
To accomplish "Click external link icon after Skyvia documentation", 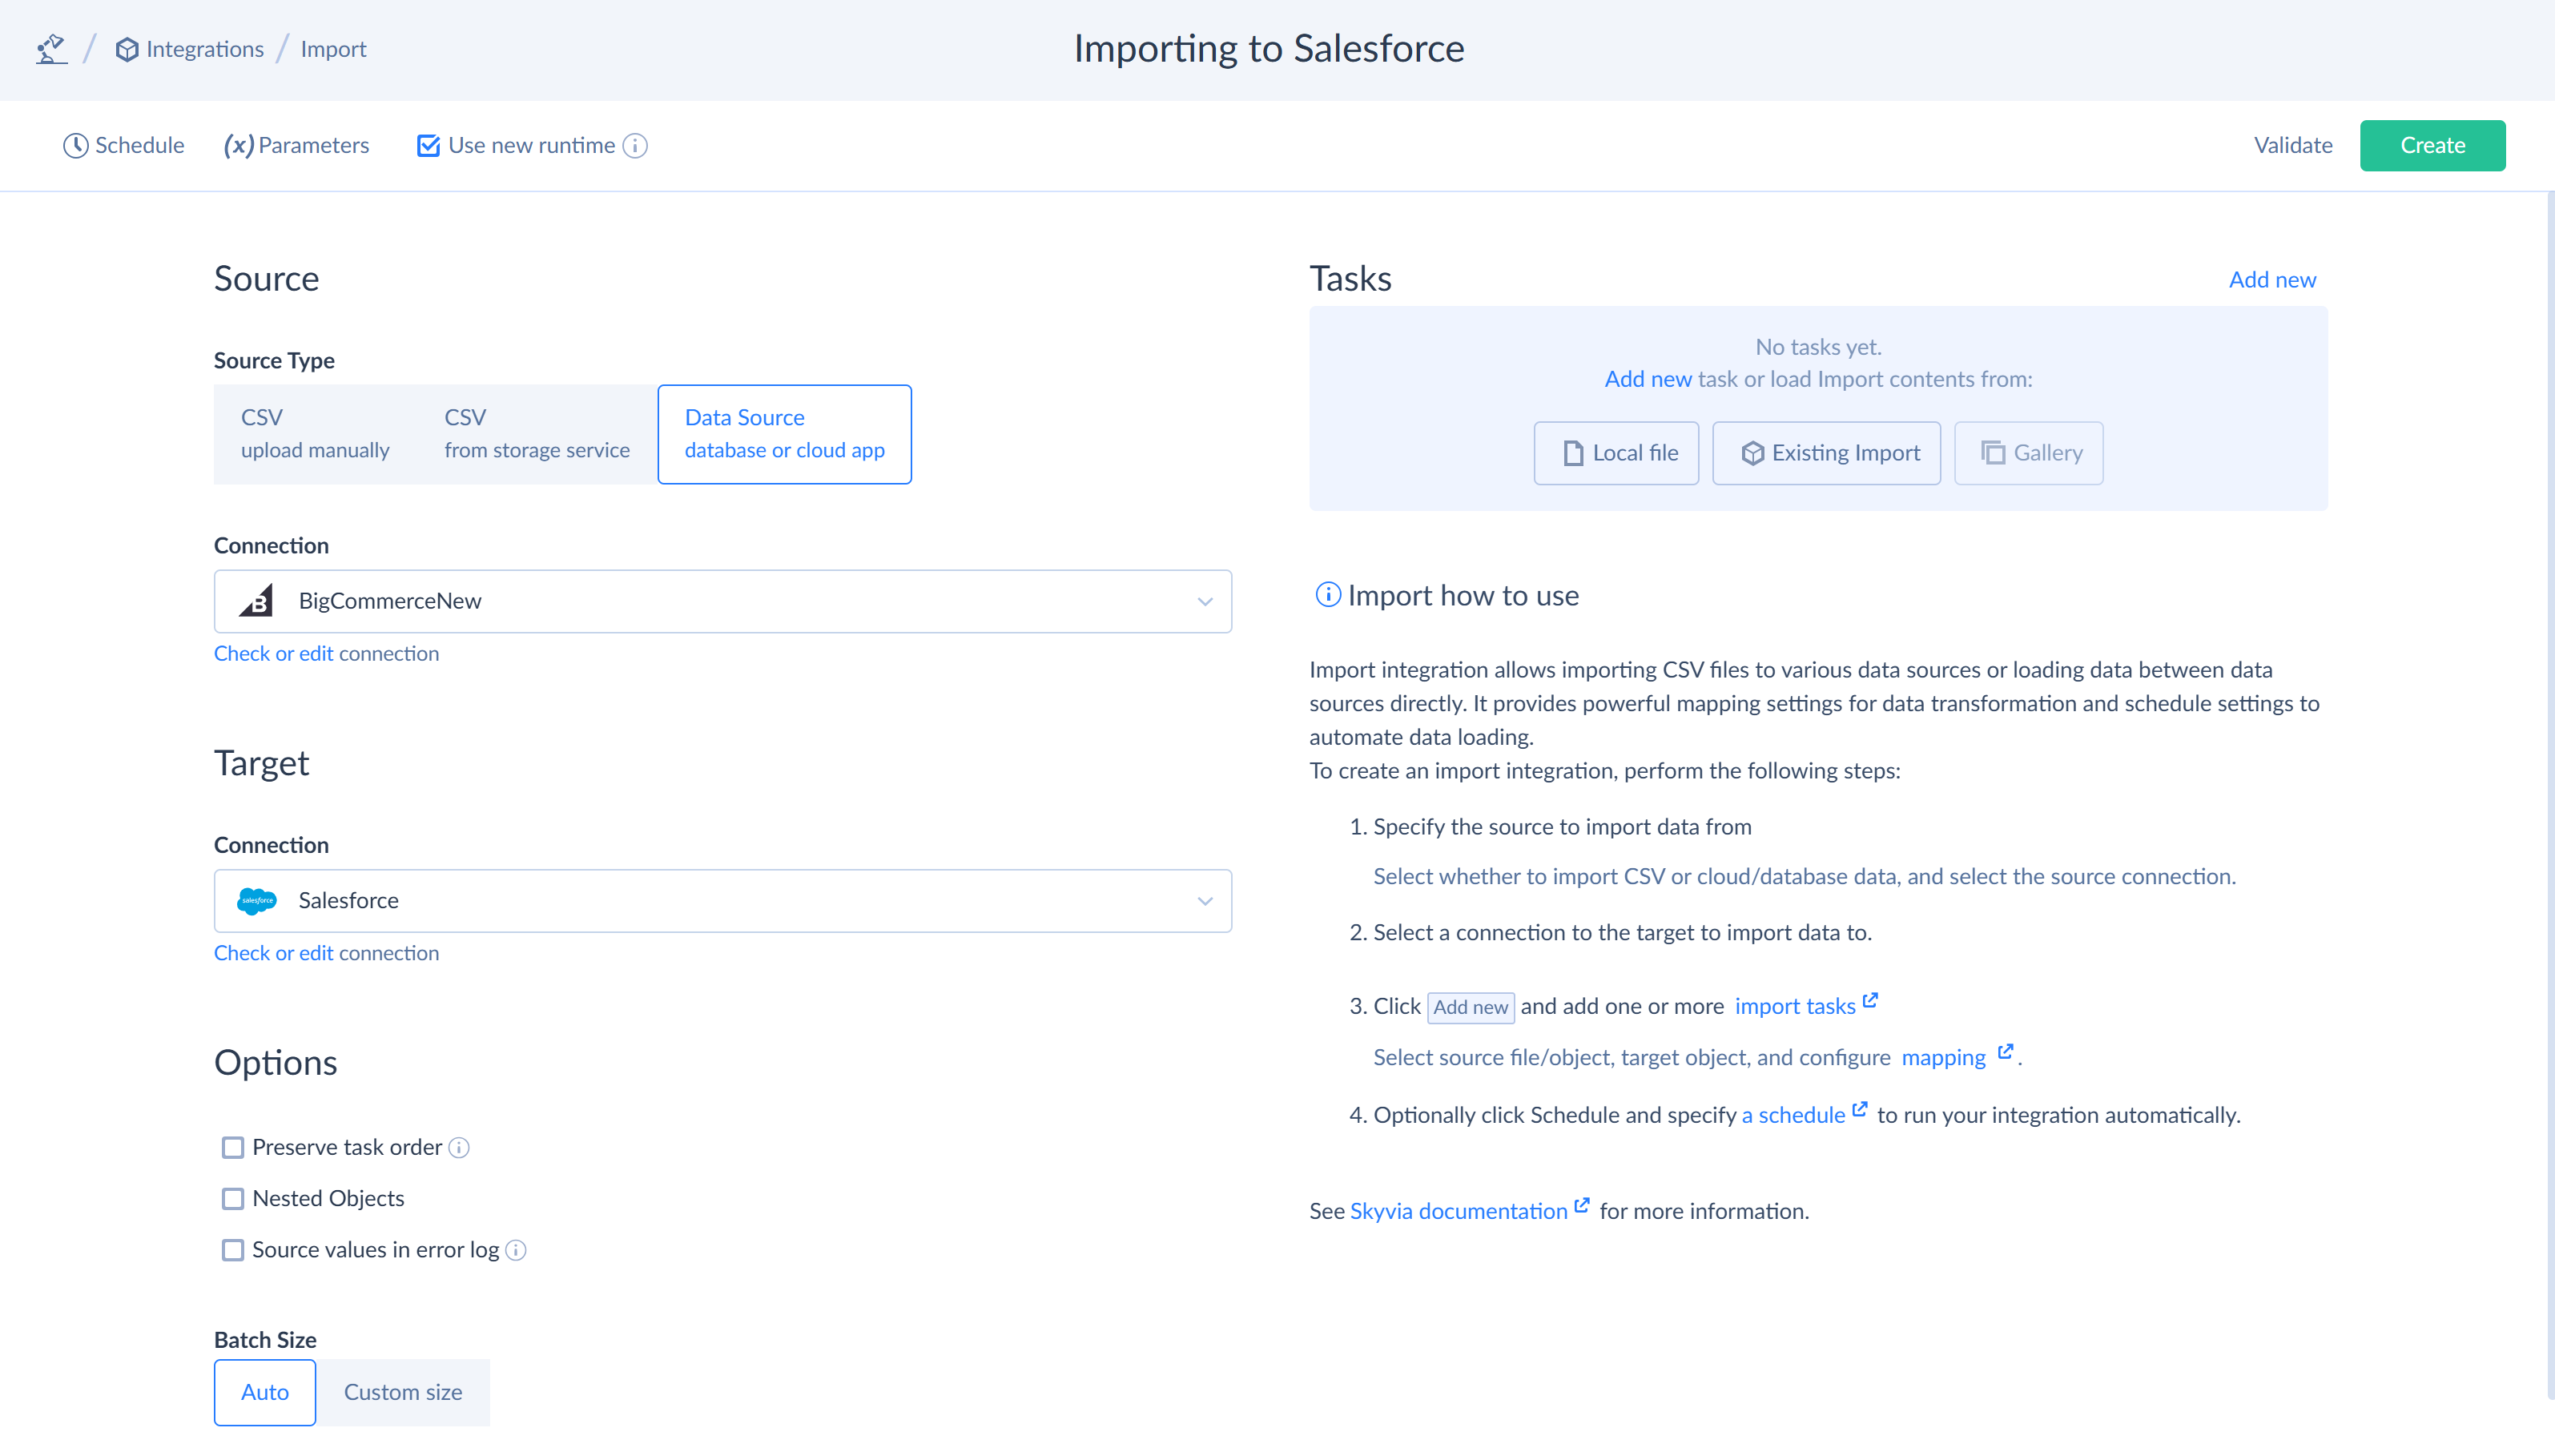I will click(1582, 1205).
